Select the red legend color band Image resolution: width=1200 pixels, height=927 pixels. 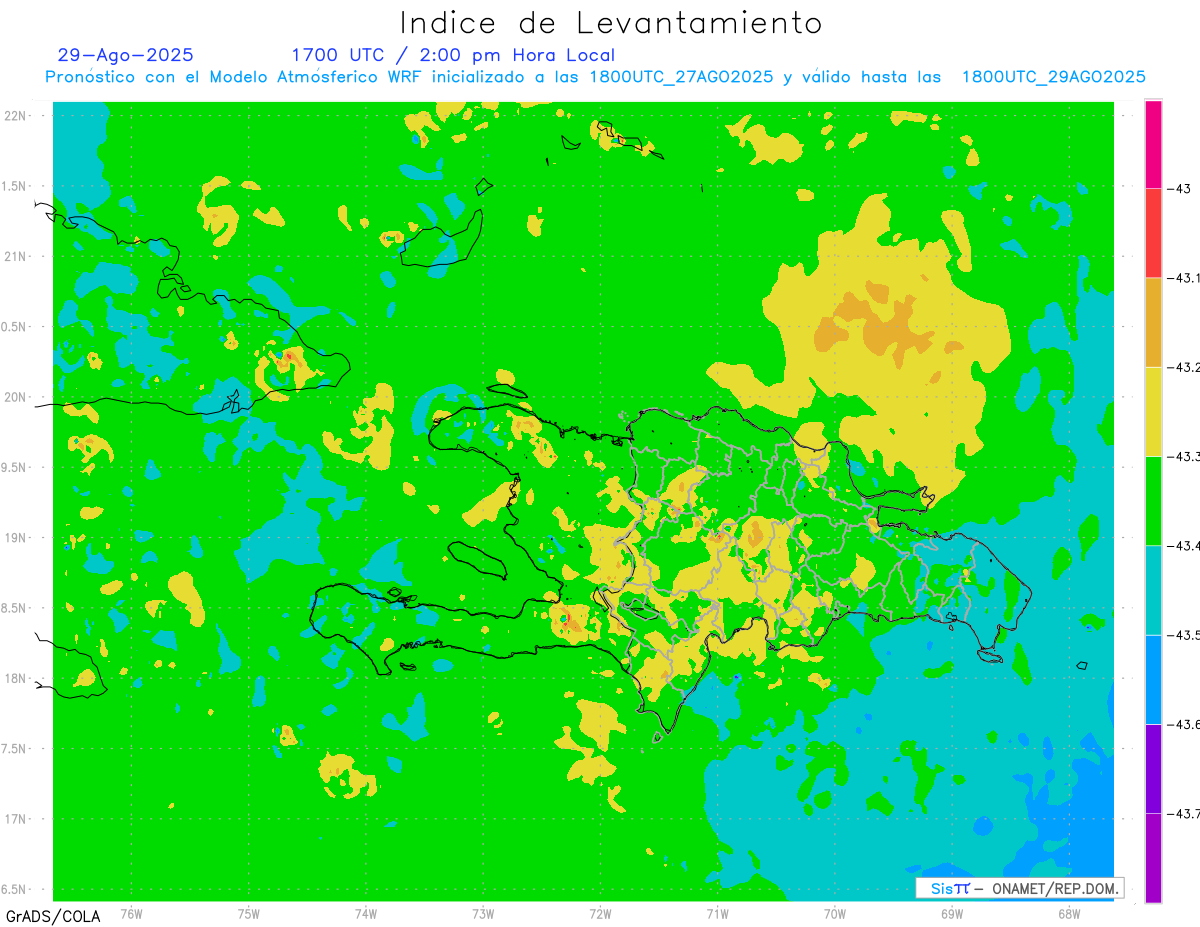1153,233
